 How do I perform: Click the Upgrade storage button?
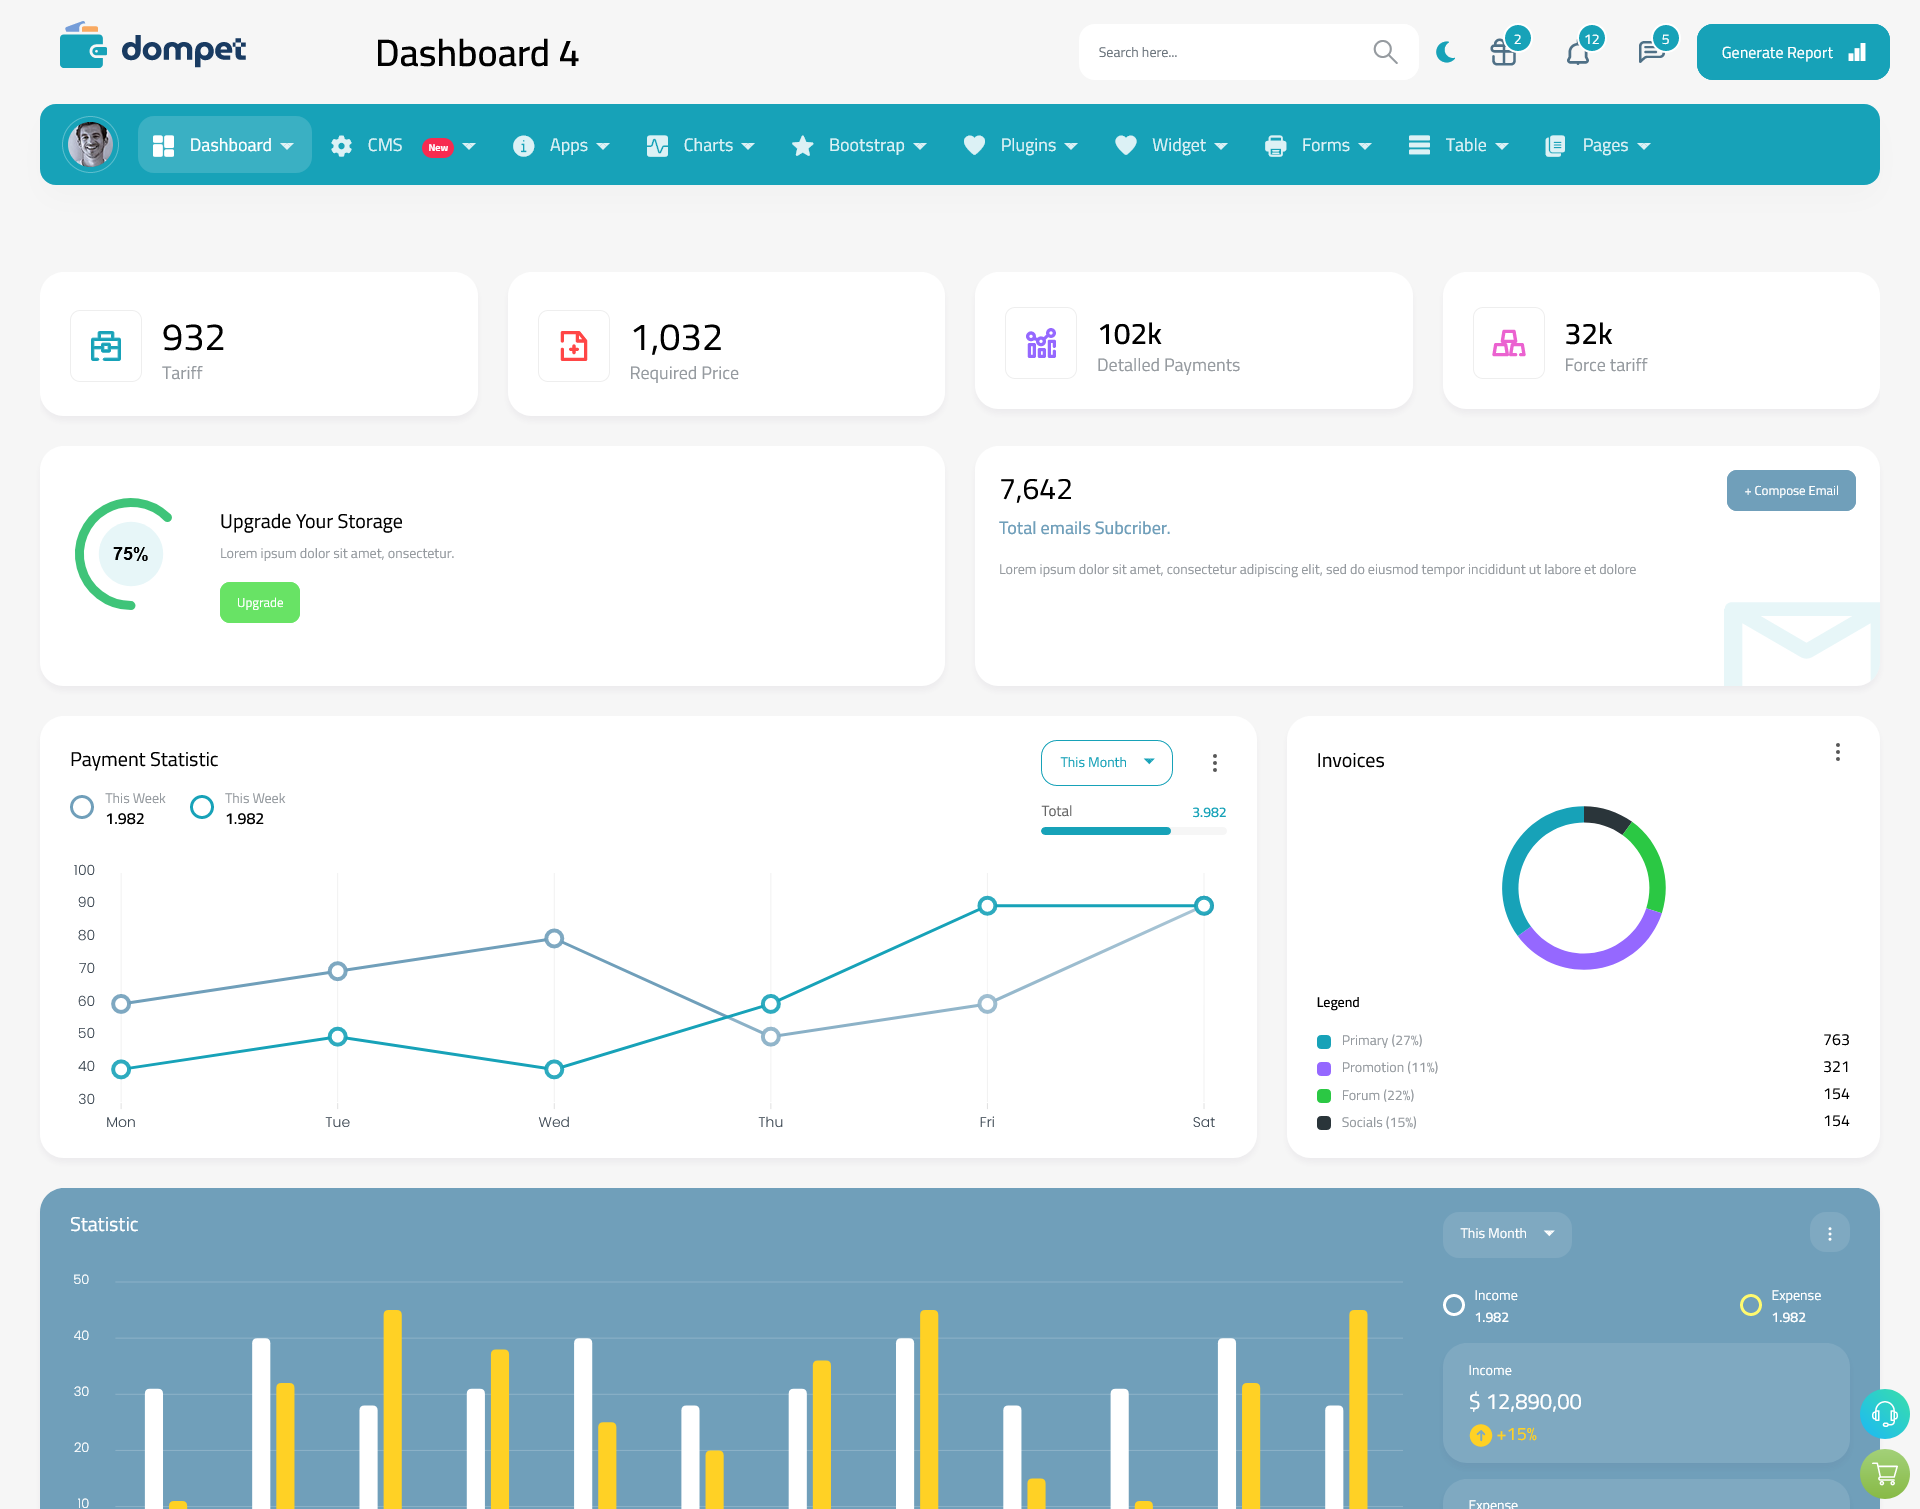259,602
